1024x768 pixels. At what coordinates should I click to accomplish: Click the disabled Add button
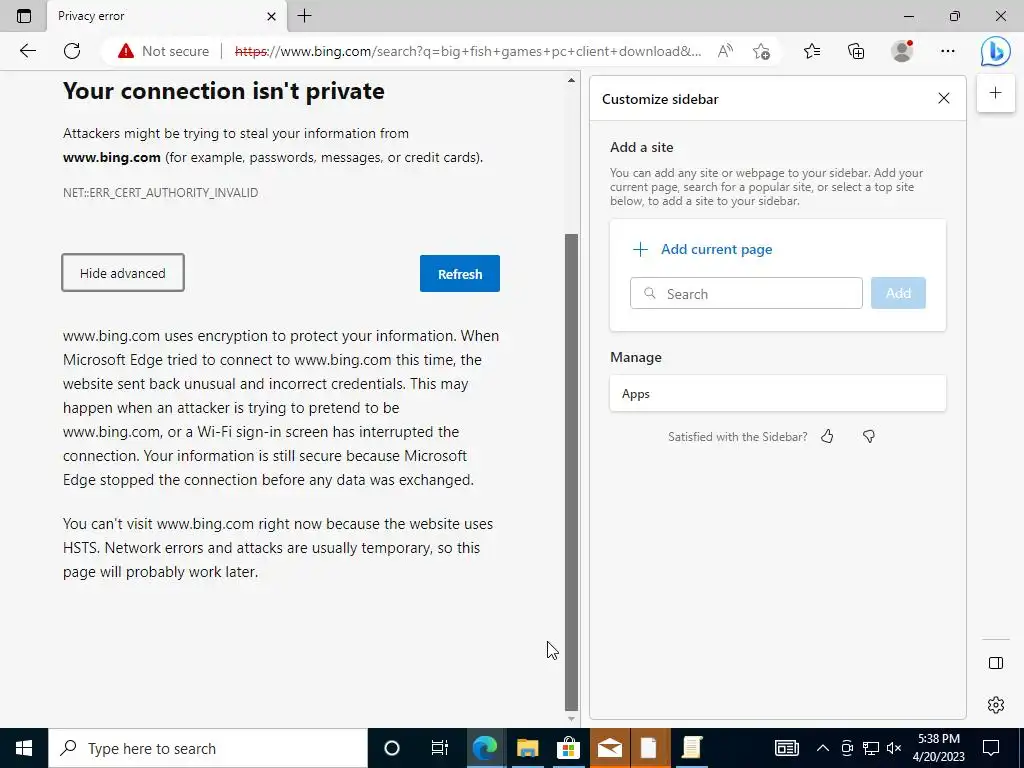(898, 293)
